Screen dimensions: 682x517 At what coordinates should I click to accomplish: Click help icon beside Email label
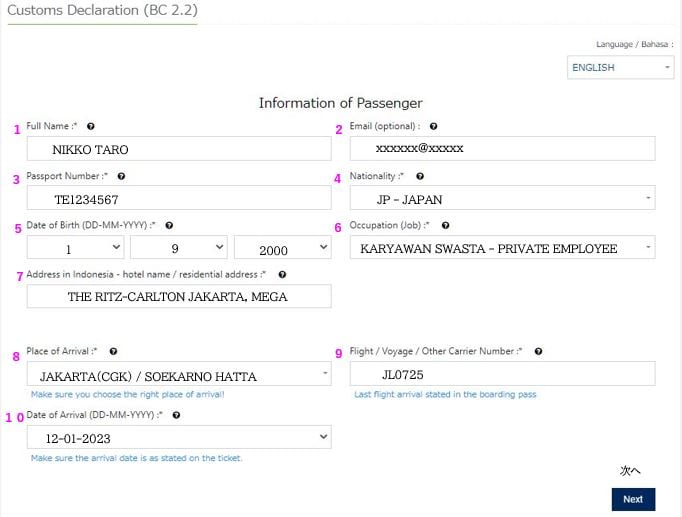pos(433,127)
